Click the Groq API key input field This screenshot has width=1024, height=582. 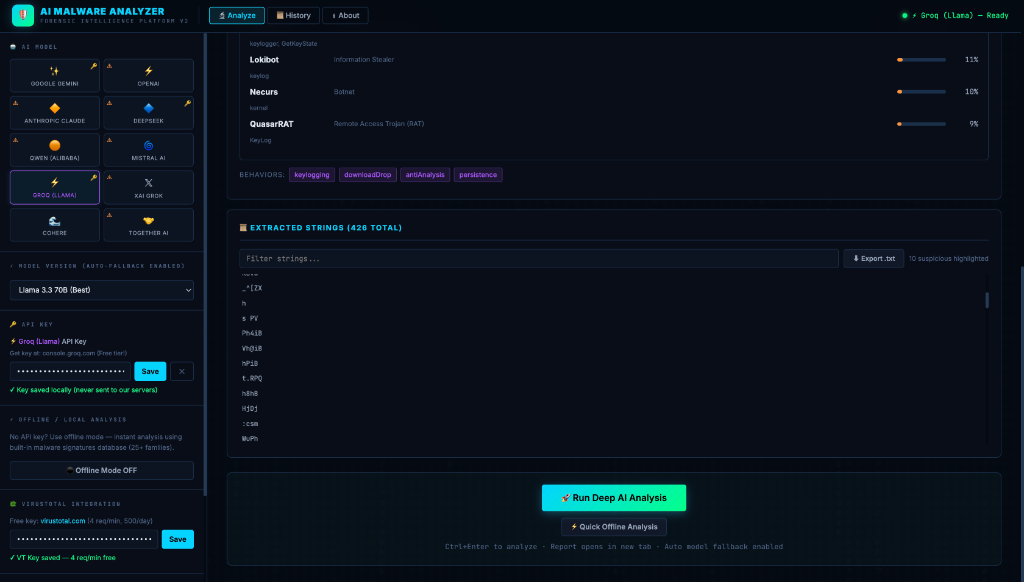click(71, 371)
